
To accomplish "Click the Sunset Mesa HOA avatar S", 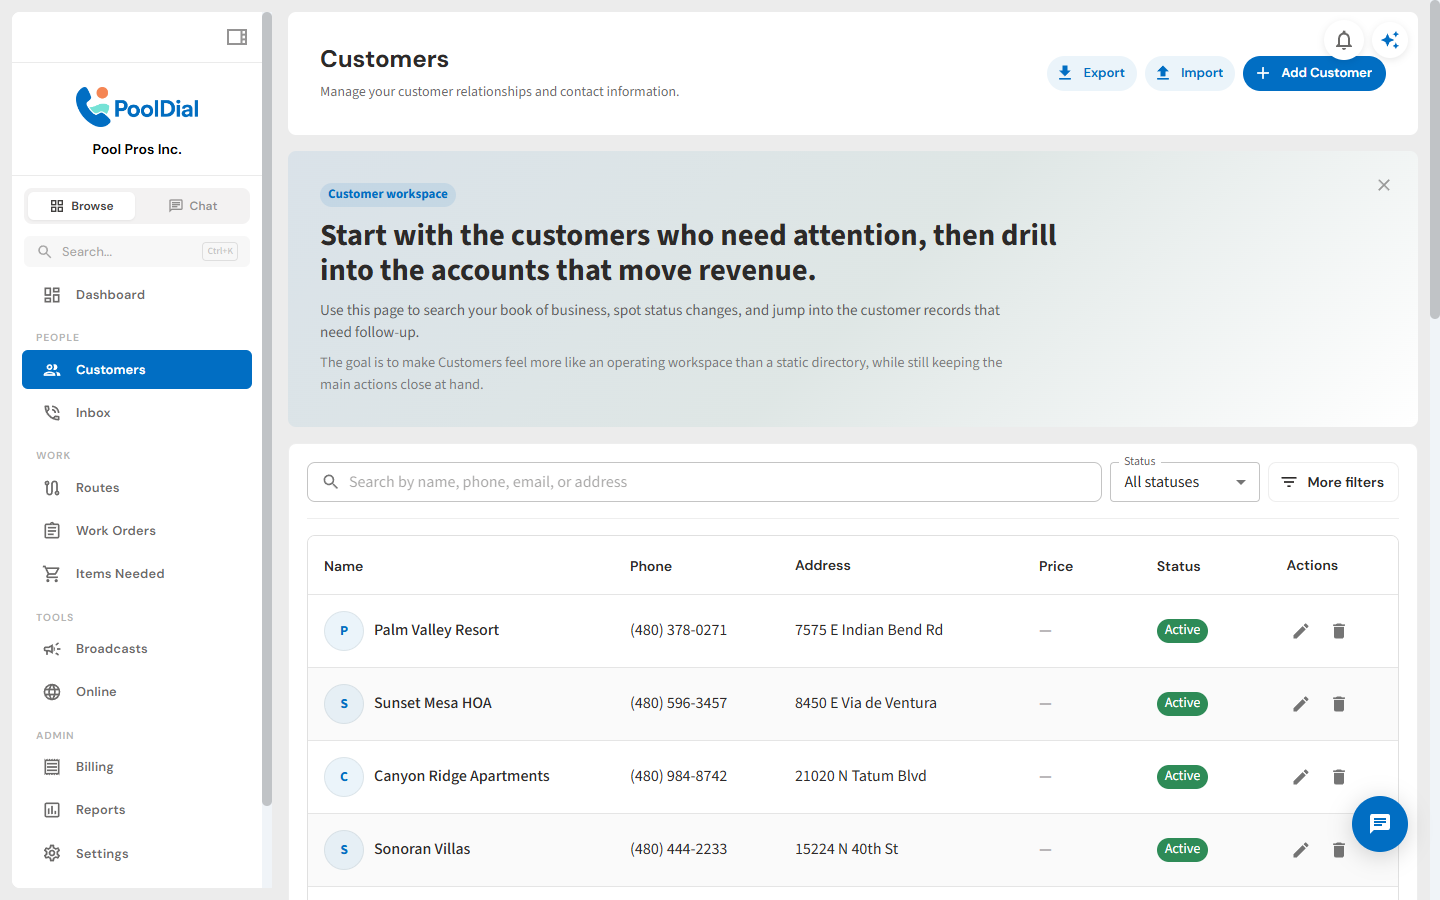I will (344, 704).
